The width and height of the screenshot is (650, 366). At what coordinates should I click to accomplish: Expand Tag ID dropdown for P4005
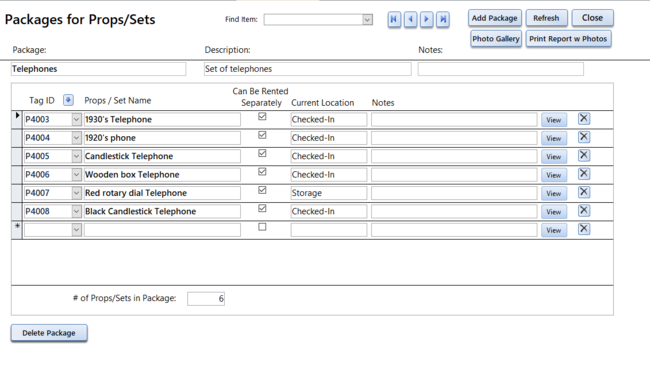click(x=76, y=156)
